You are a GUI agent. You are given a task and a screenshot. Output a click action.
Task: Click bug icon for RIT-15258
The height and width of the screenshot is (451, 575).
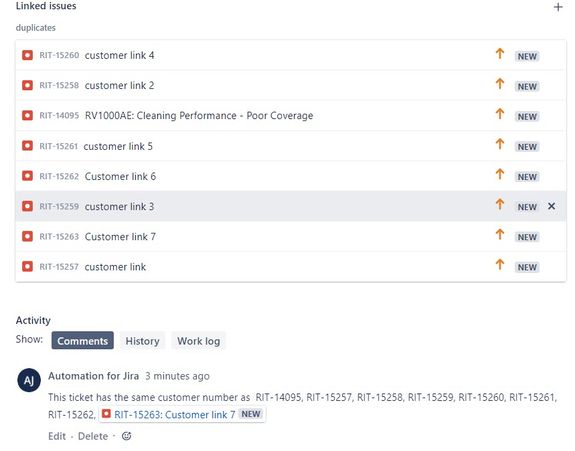(x=28, y=85)
